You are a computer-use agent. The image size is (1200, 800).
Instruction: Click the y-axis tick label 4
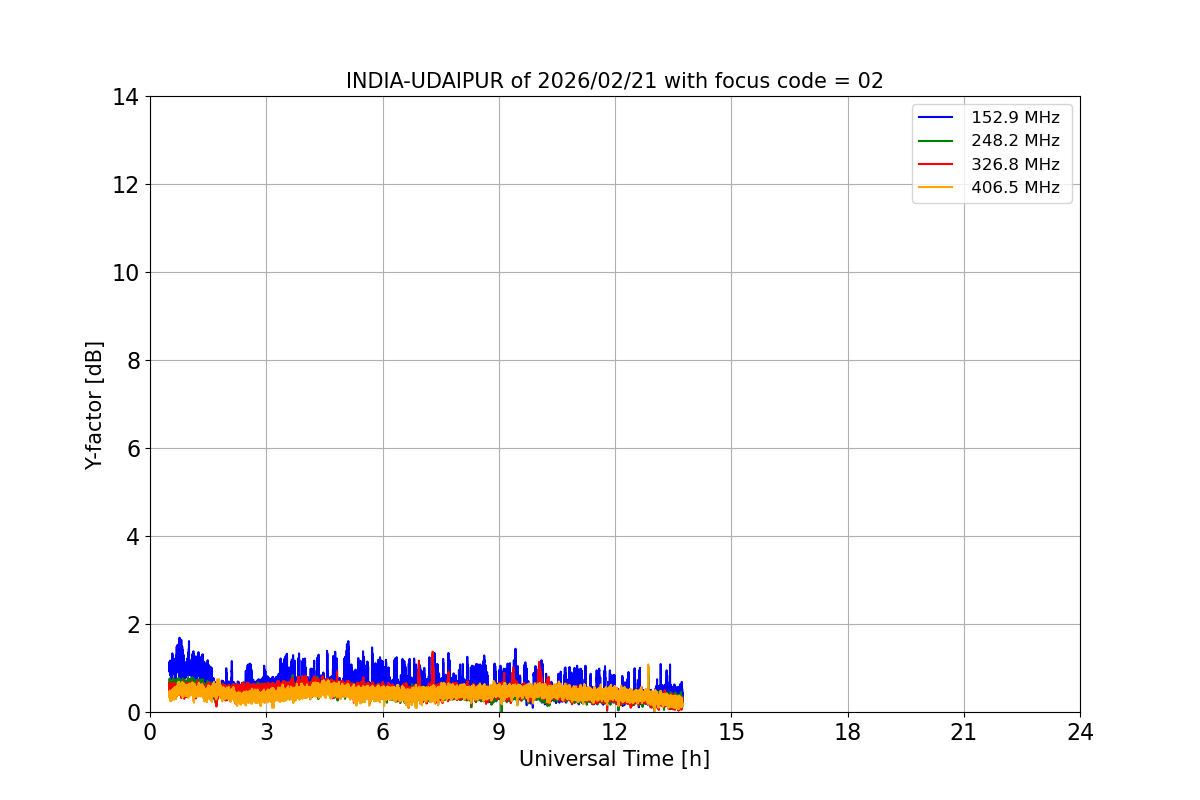pyautogui.click(x=132, y=537)
